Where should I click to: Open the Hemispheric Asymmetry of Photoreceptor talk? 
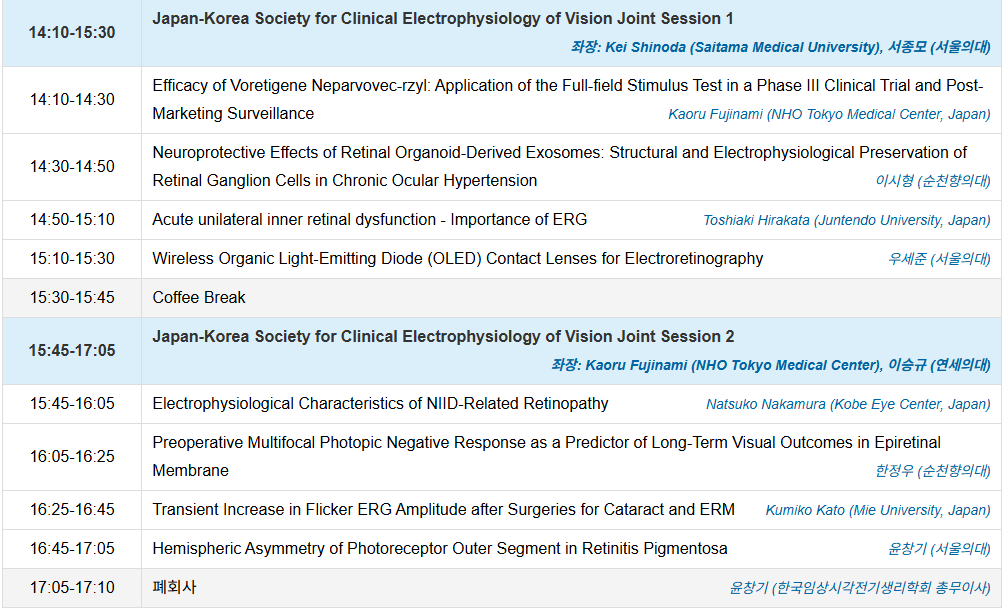[439, 549]
